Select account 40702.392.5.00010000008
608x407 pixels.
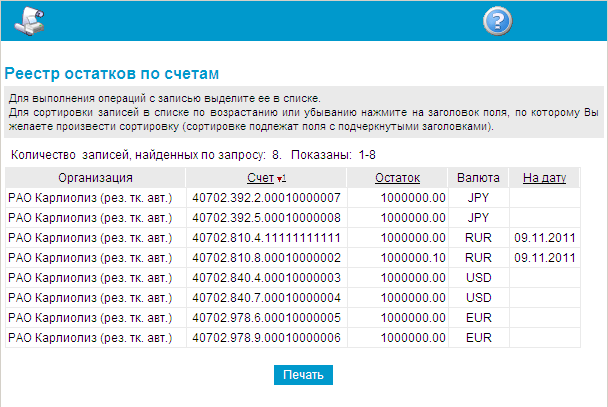[266, 218]
